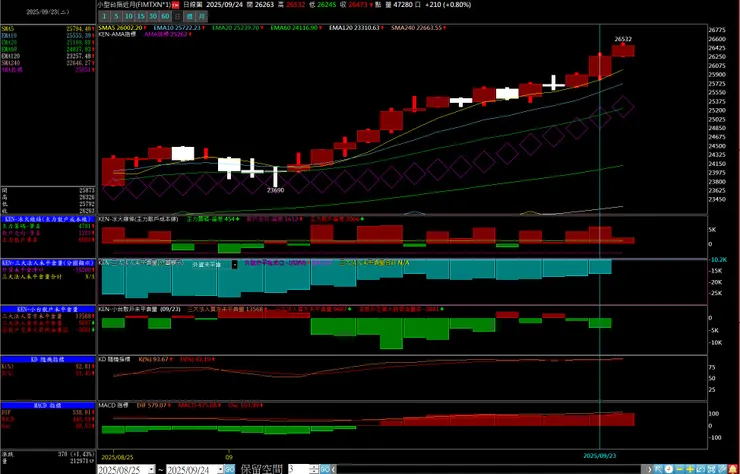Viewport: 740px width, 474px height.
Task: Switch to the 10-minute timeframe
Action: coord(128,16)
